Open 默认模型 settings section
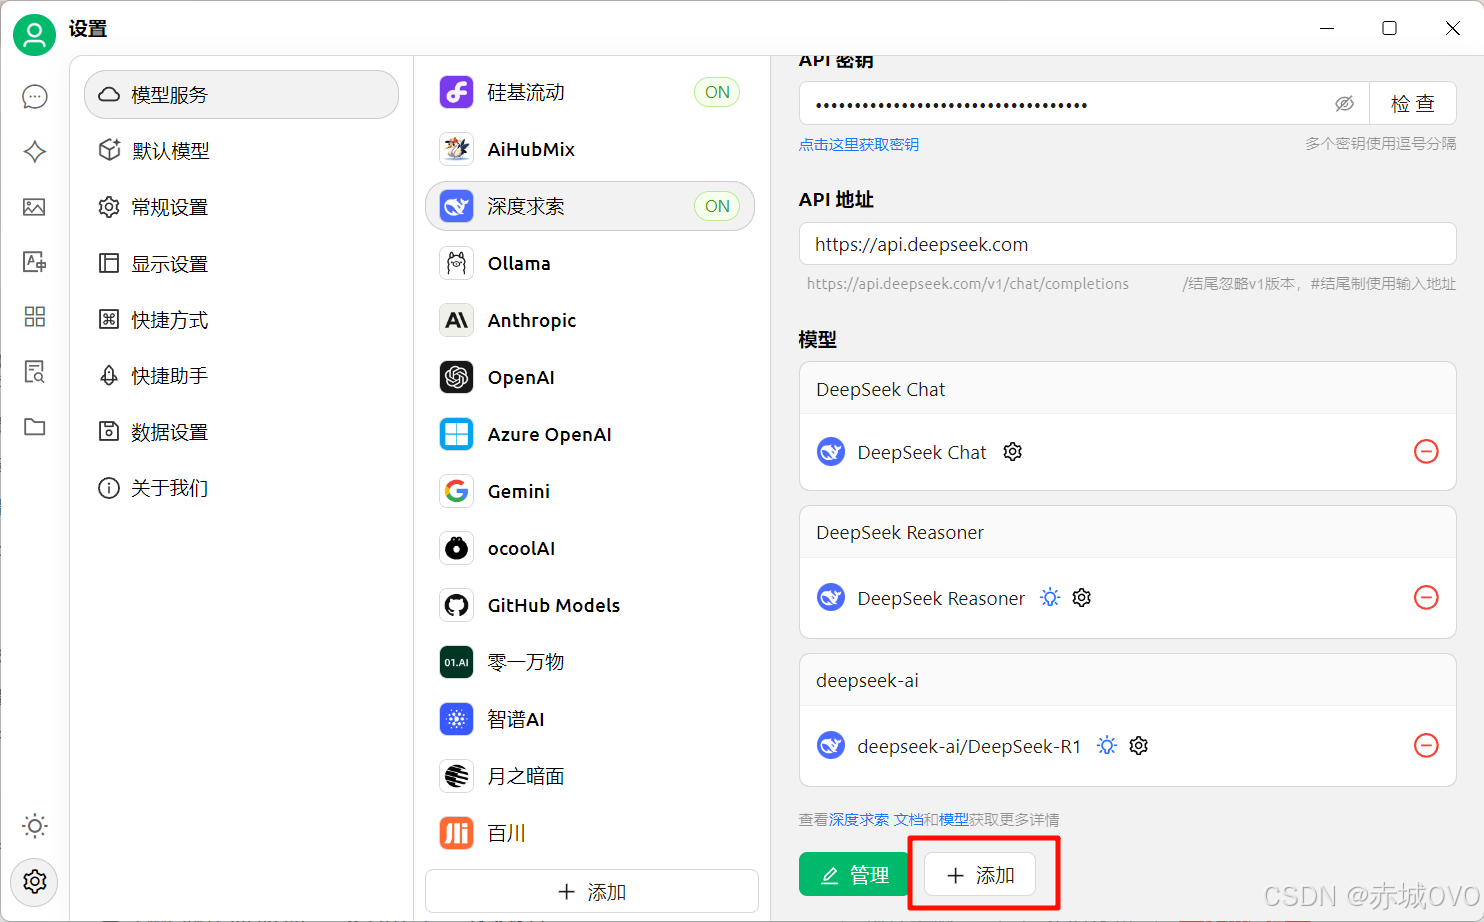 pyautogui.click(x=241, y=151)
